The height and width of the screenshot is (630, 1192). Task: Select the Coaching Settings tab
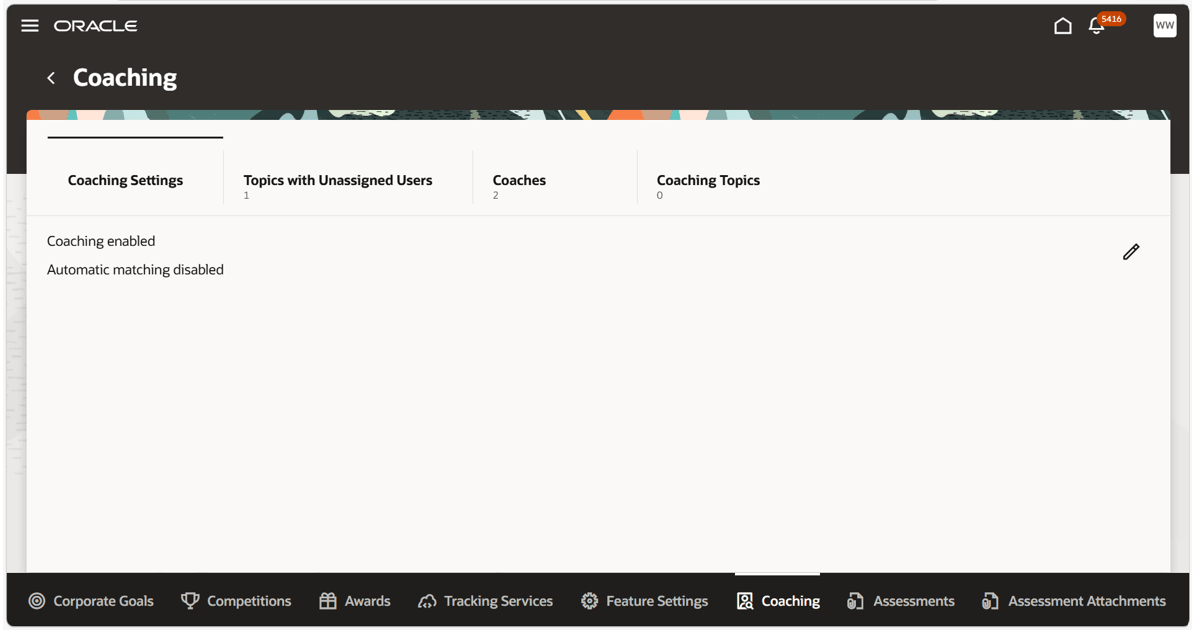[125, 181]
